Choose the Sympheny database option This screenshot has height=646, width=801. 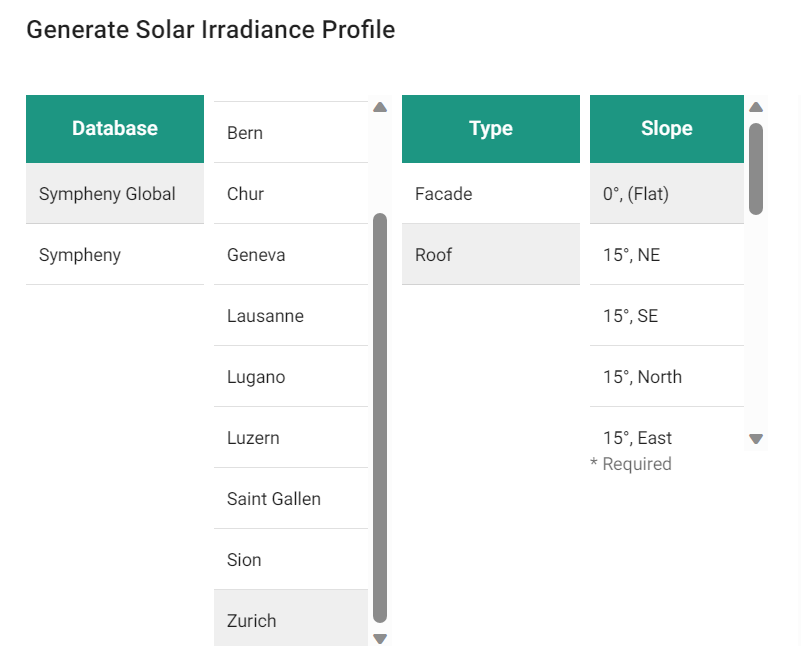115,255
